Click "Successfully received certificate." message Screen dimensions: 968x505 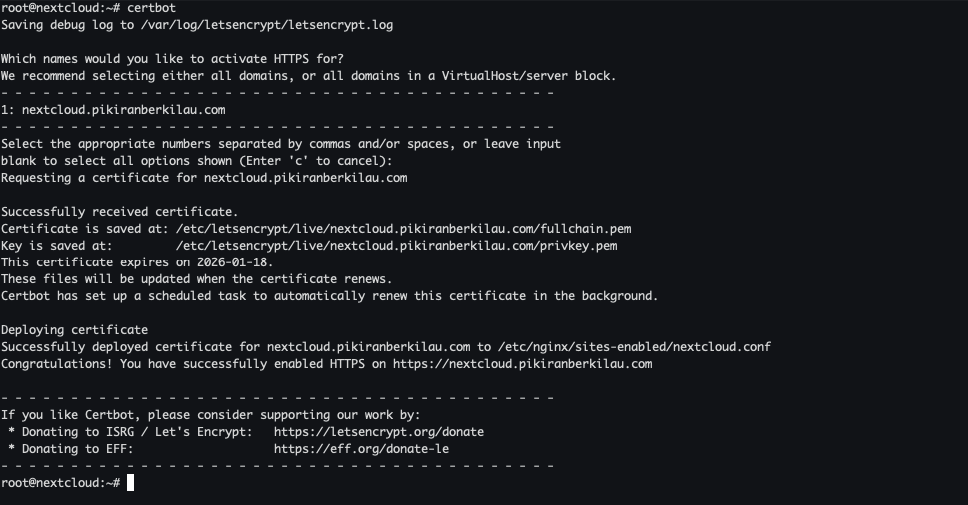pos(120,212)
